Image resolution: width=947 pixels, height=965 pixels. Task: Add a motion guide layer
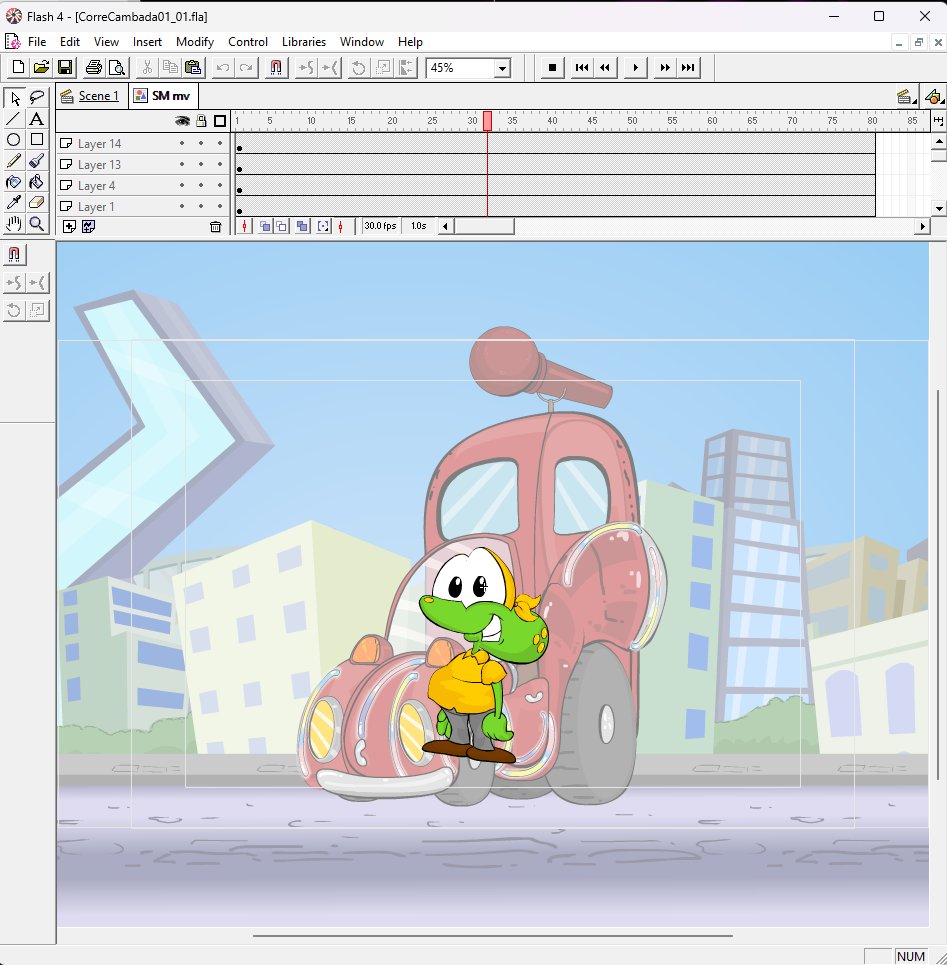coord(89,226)
